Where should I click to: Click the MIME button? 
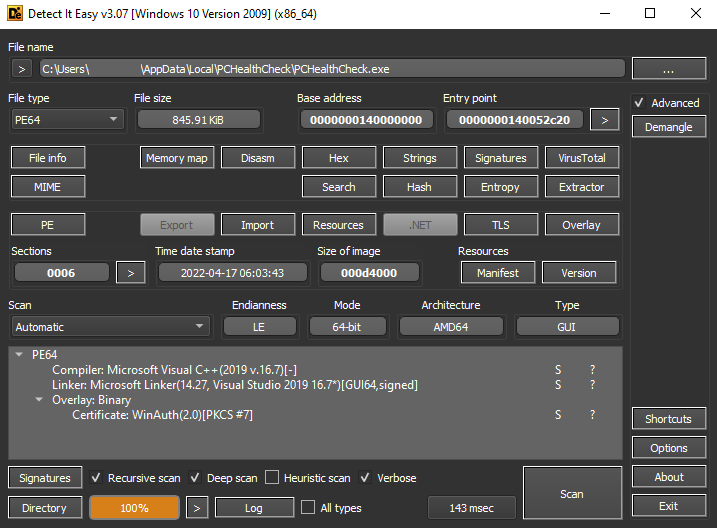[x=48, y=187]
